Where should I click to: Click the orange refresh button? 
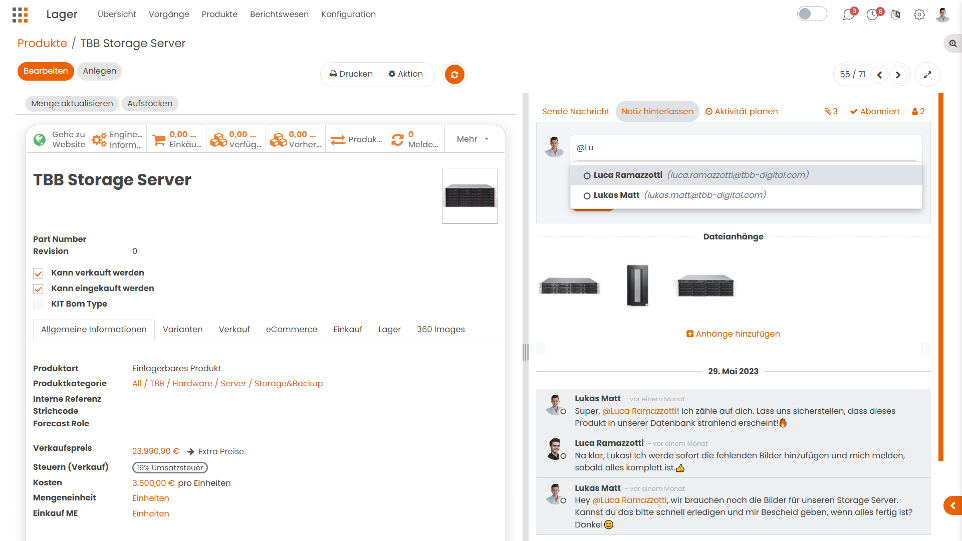tap(454, 75)
